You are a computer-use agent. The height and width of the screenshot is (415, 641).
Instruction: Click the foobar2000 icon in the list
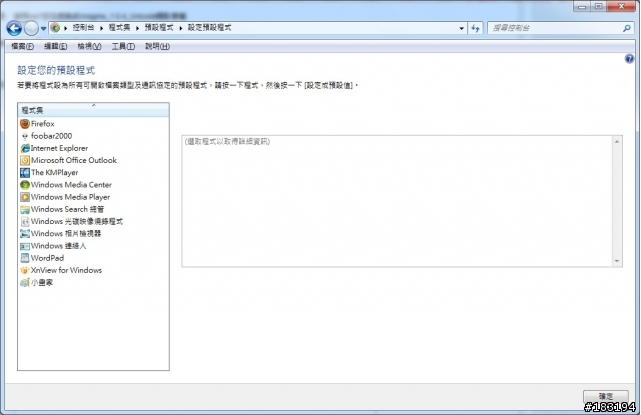click(x=25, y=136)
